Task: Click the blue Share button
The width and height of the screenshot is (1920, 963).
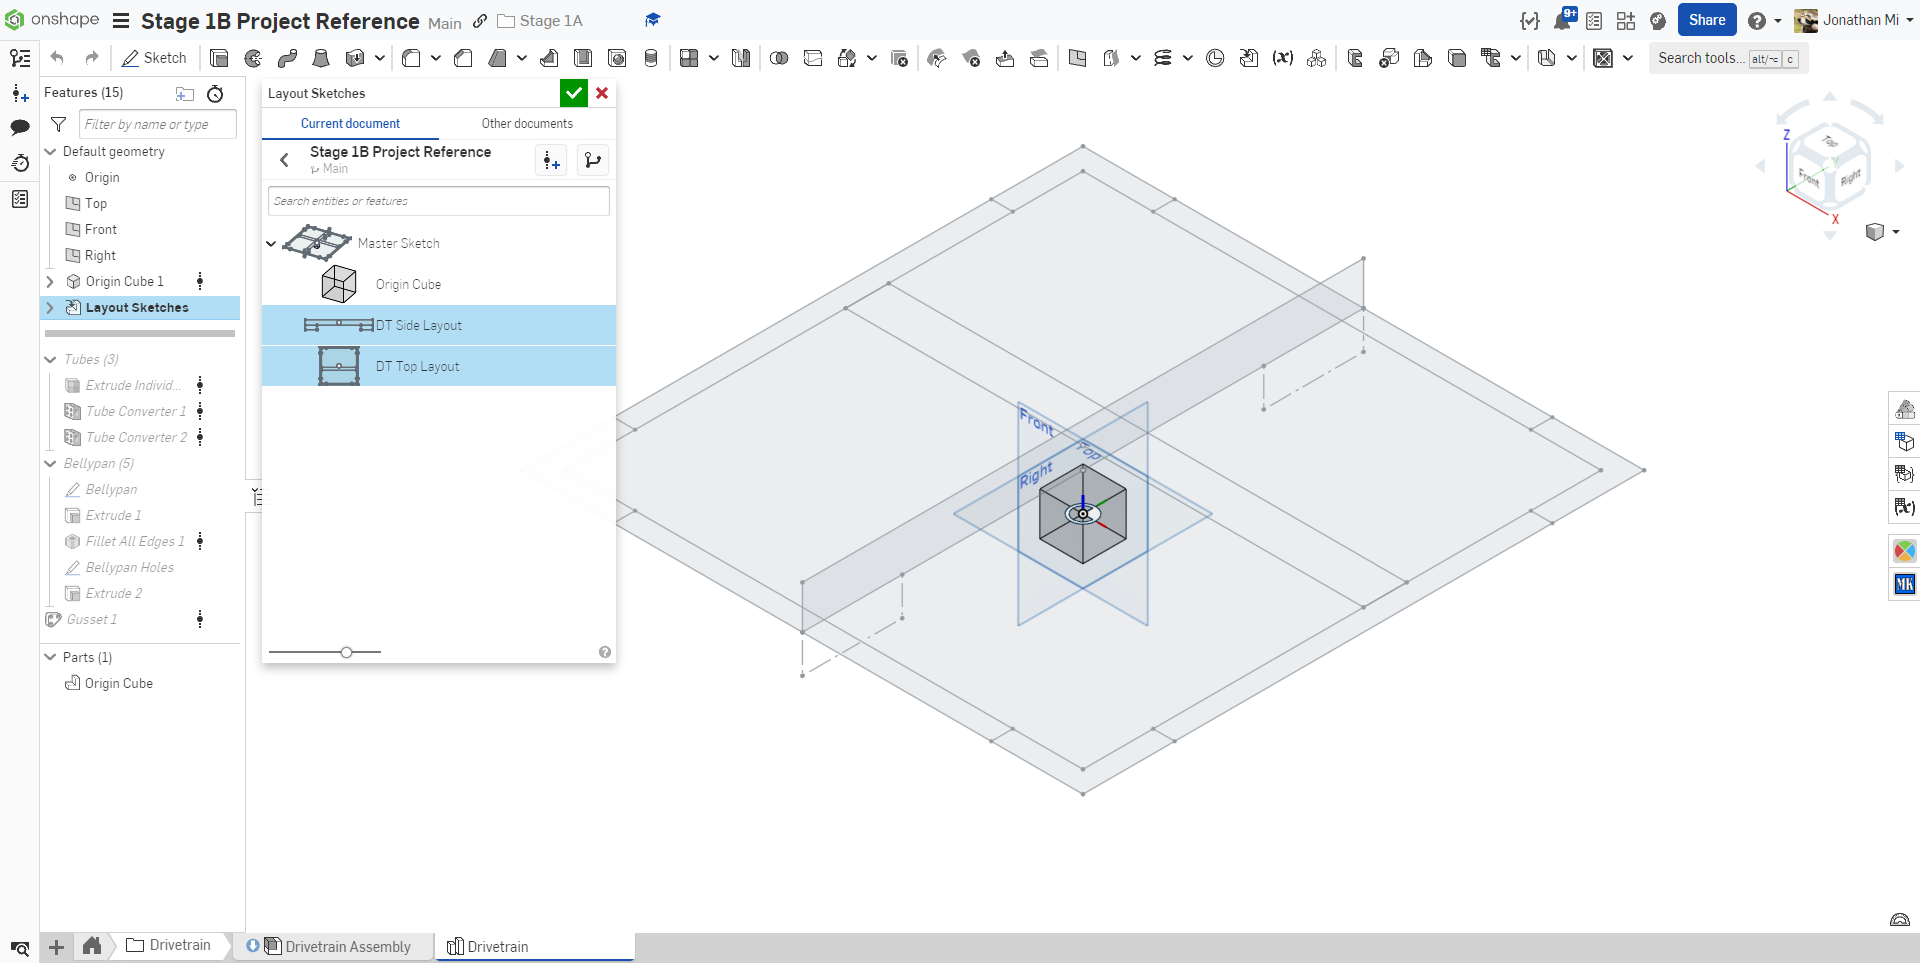Action: point(1706,20)
